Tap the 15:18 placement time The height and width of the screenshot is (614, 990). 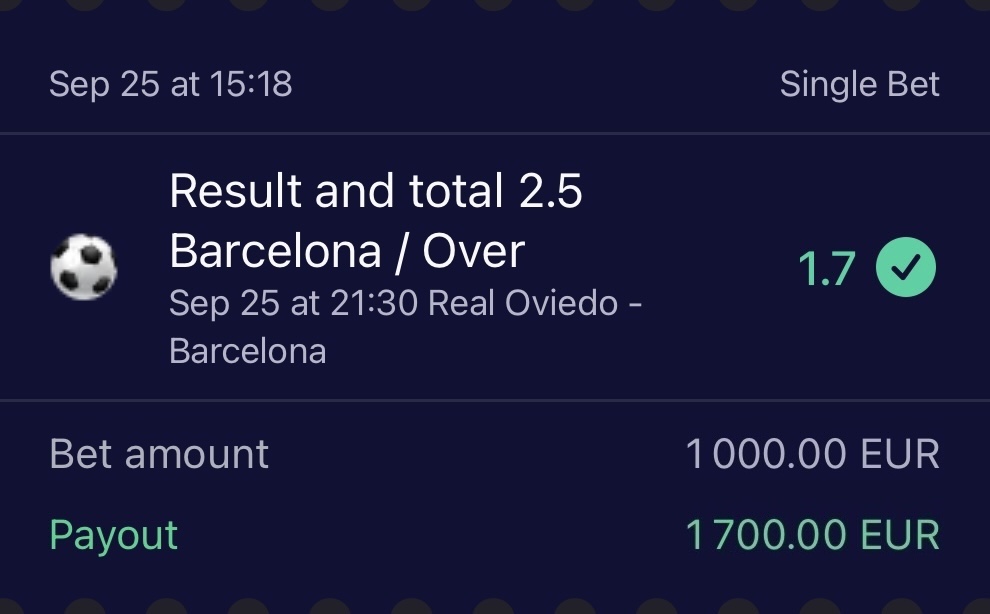[251, 84]
